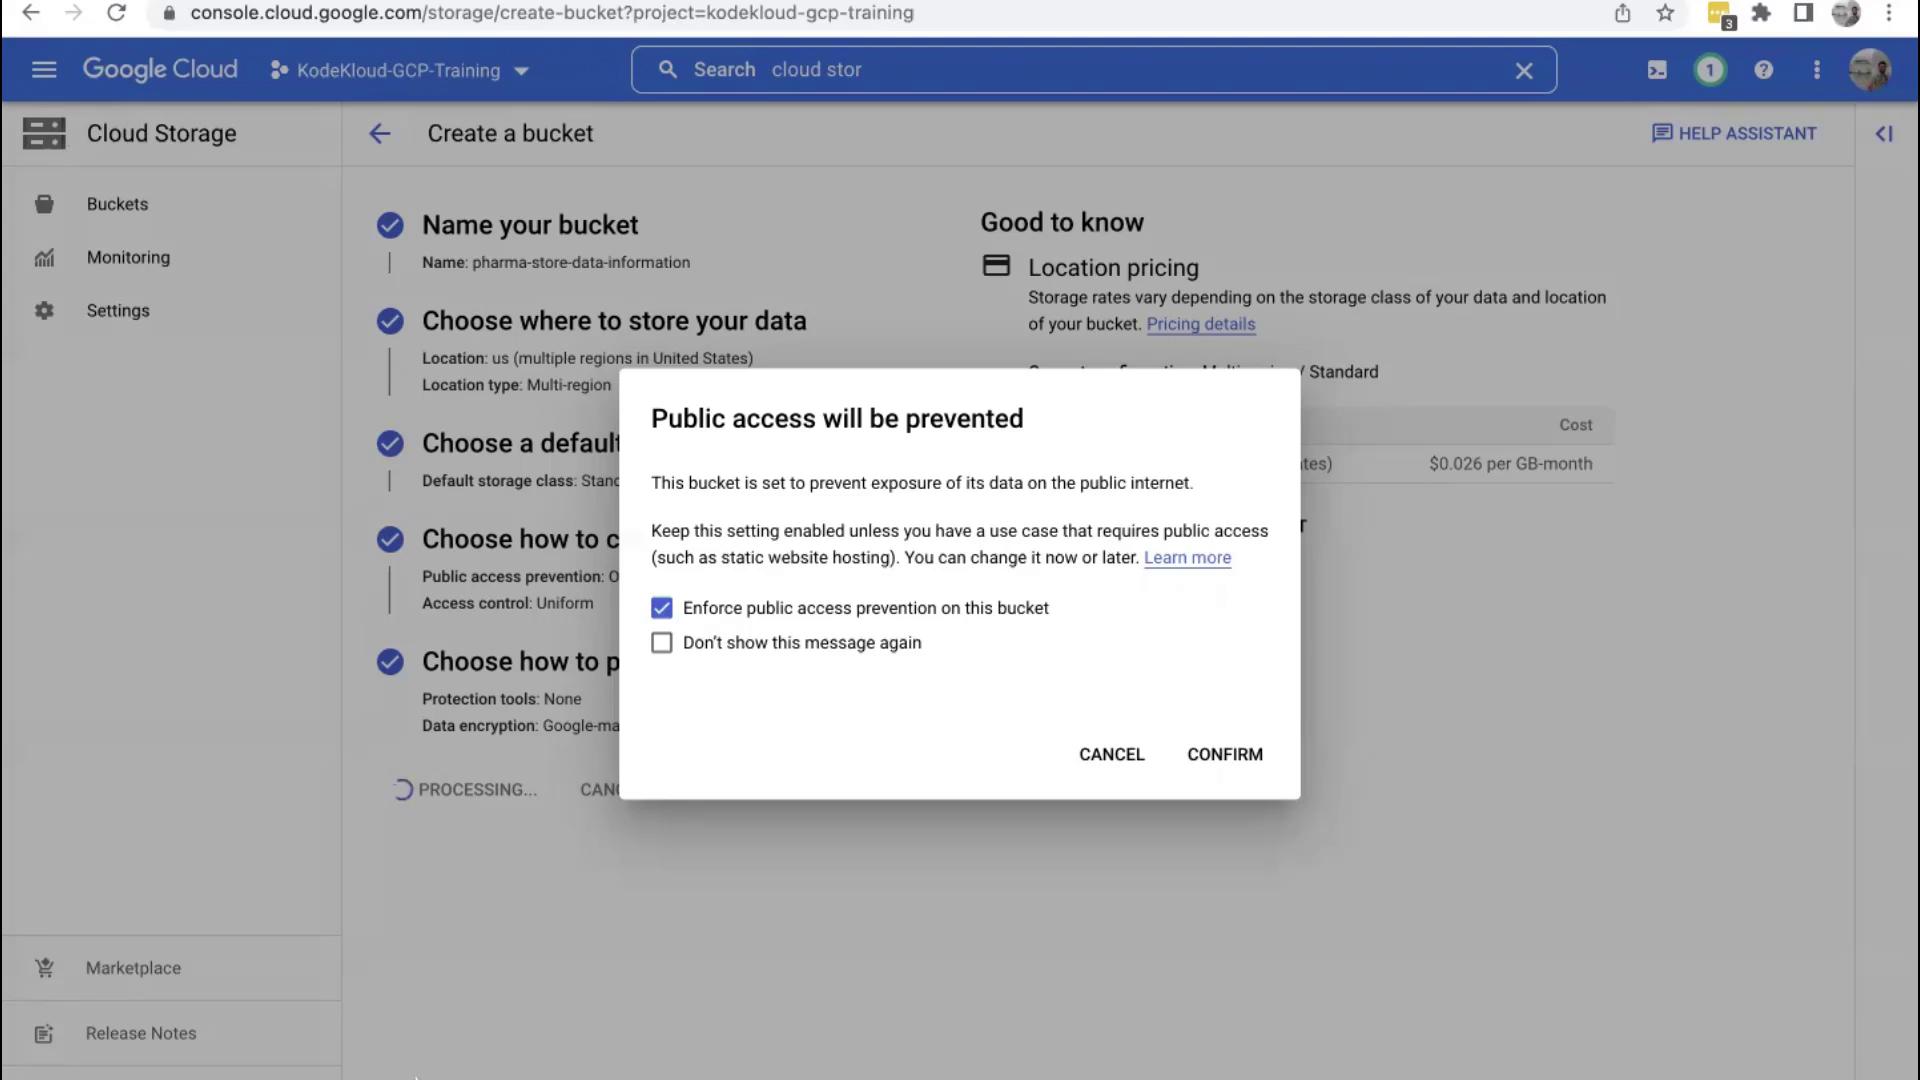Open console settings three-dot menu
This screenshot has width=1920, height=1080.
pos(1817,70)
